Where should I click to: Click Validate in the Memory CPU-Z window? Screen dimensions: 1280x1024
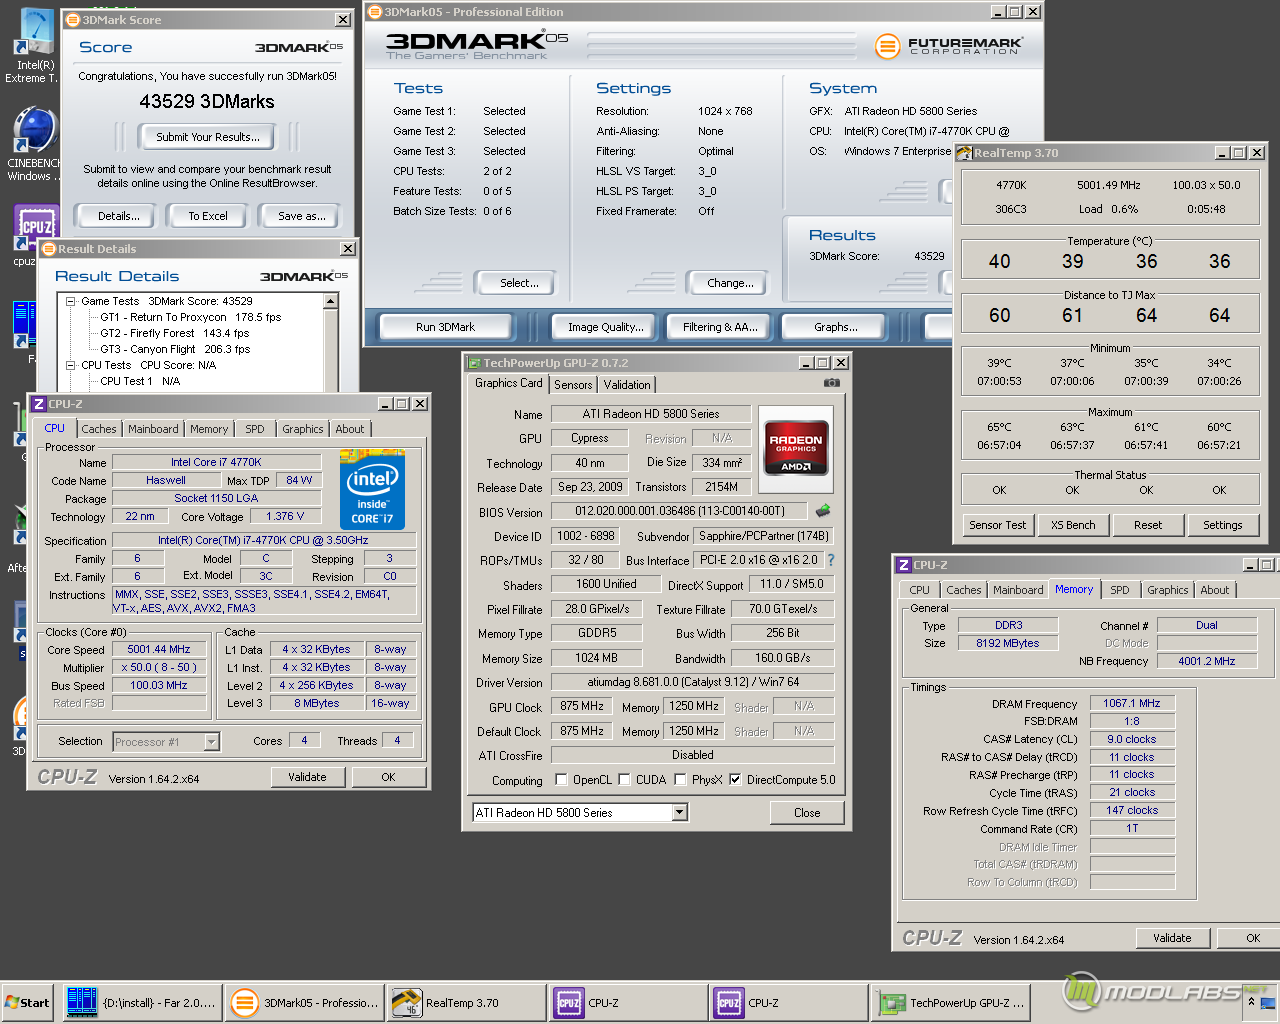tap(1172, 938)
